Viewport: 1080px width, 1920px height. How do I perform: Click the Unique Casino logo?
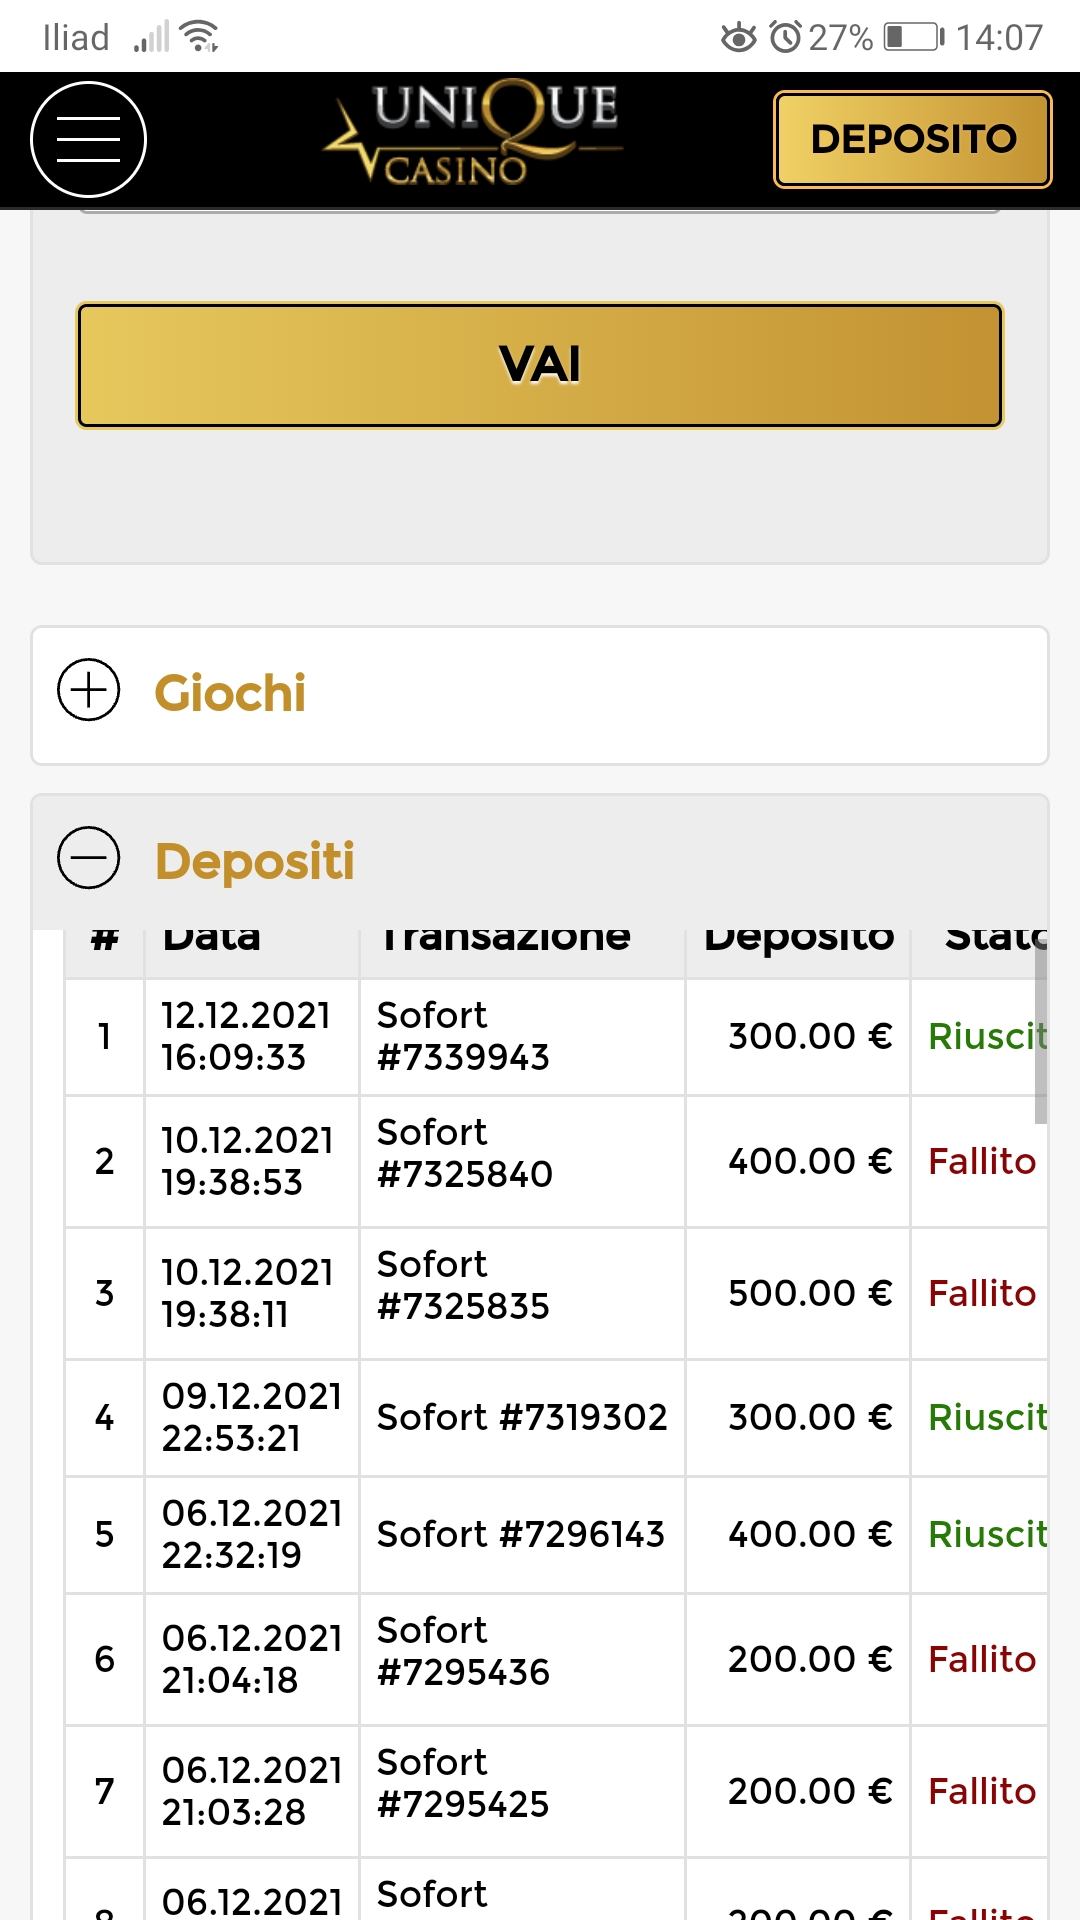pyautogui.click(x=473, y=135)
